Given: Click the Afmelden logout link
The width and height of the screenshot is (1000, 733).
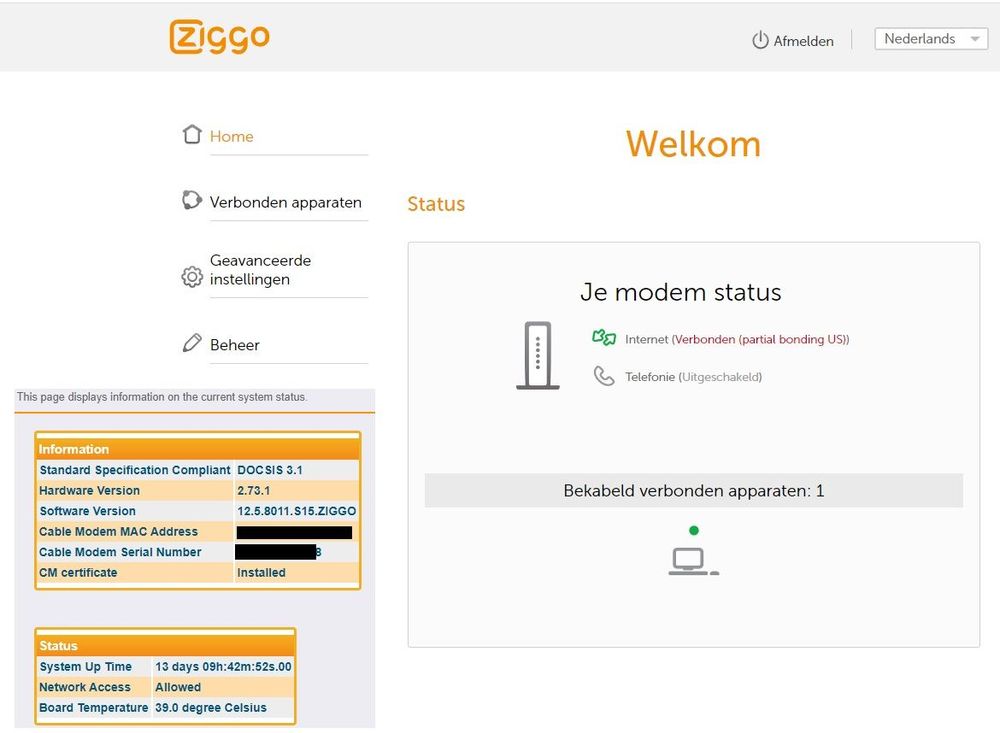Looking at the screenshot, I should click(x=803, y=41).
